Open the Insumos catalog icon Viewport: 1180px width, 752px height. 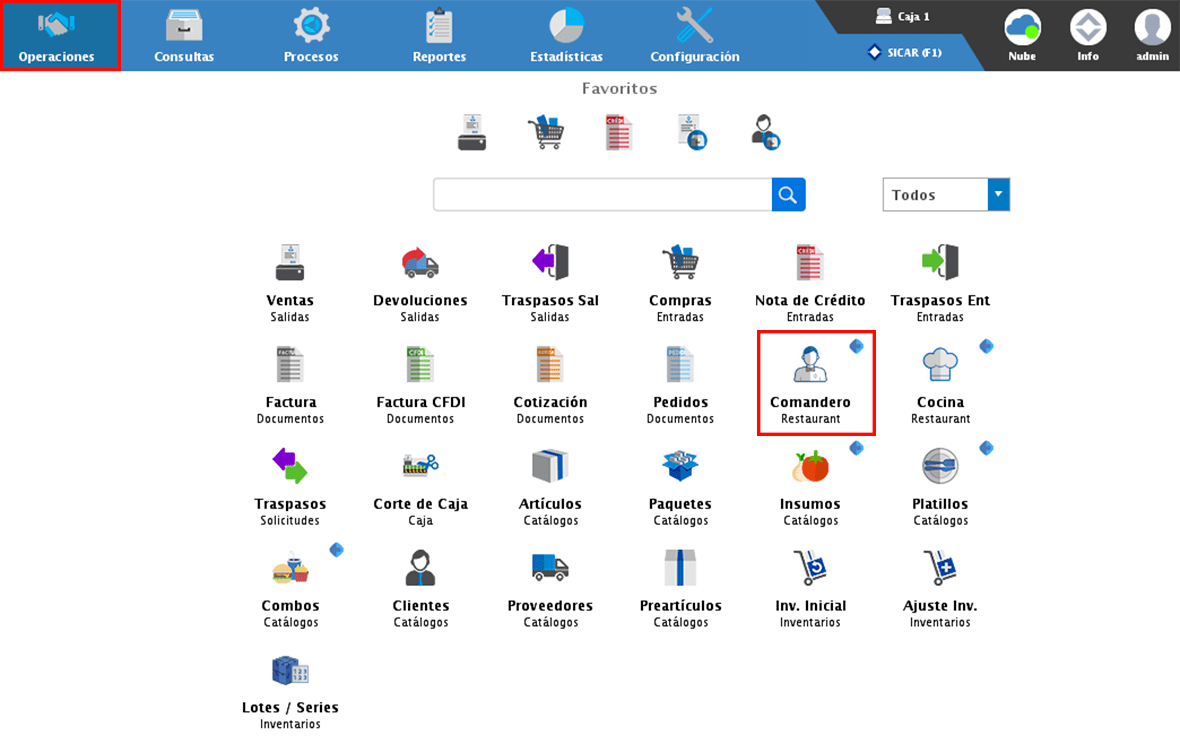pos(810,467)
